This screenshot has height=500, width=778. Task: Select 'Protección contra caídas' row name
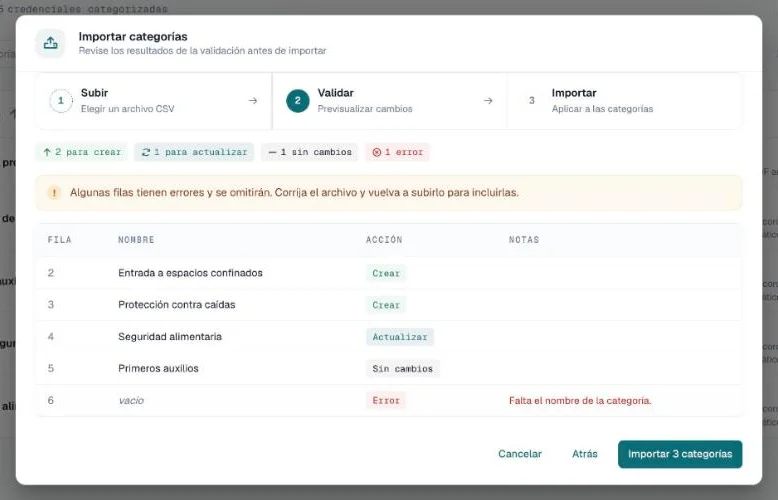177,305
